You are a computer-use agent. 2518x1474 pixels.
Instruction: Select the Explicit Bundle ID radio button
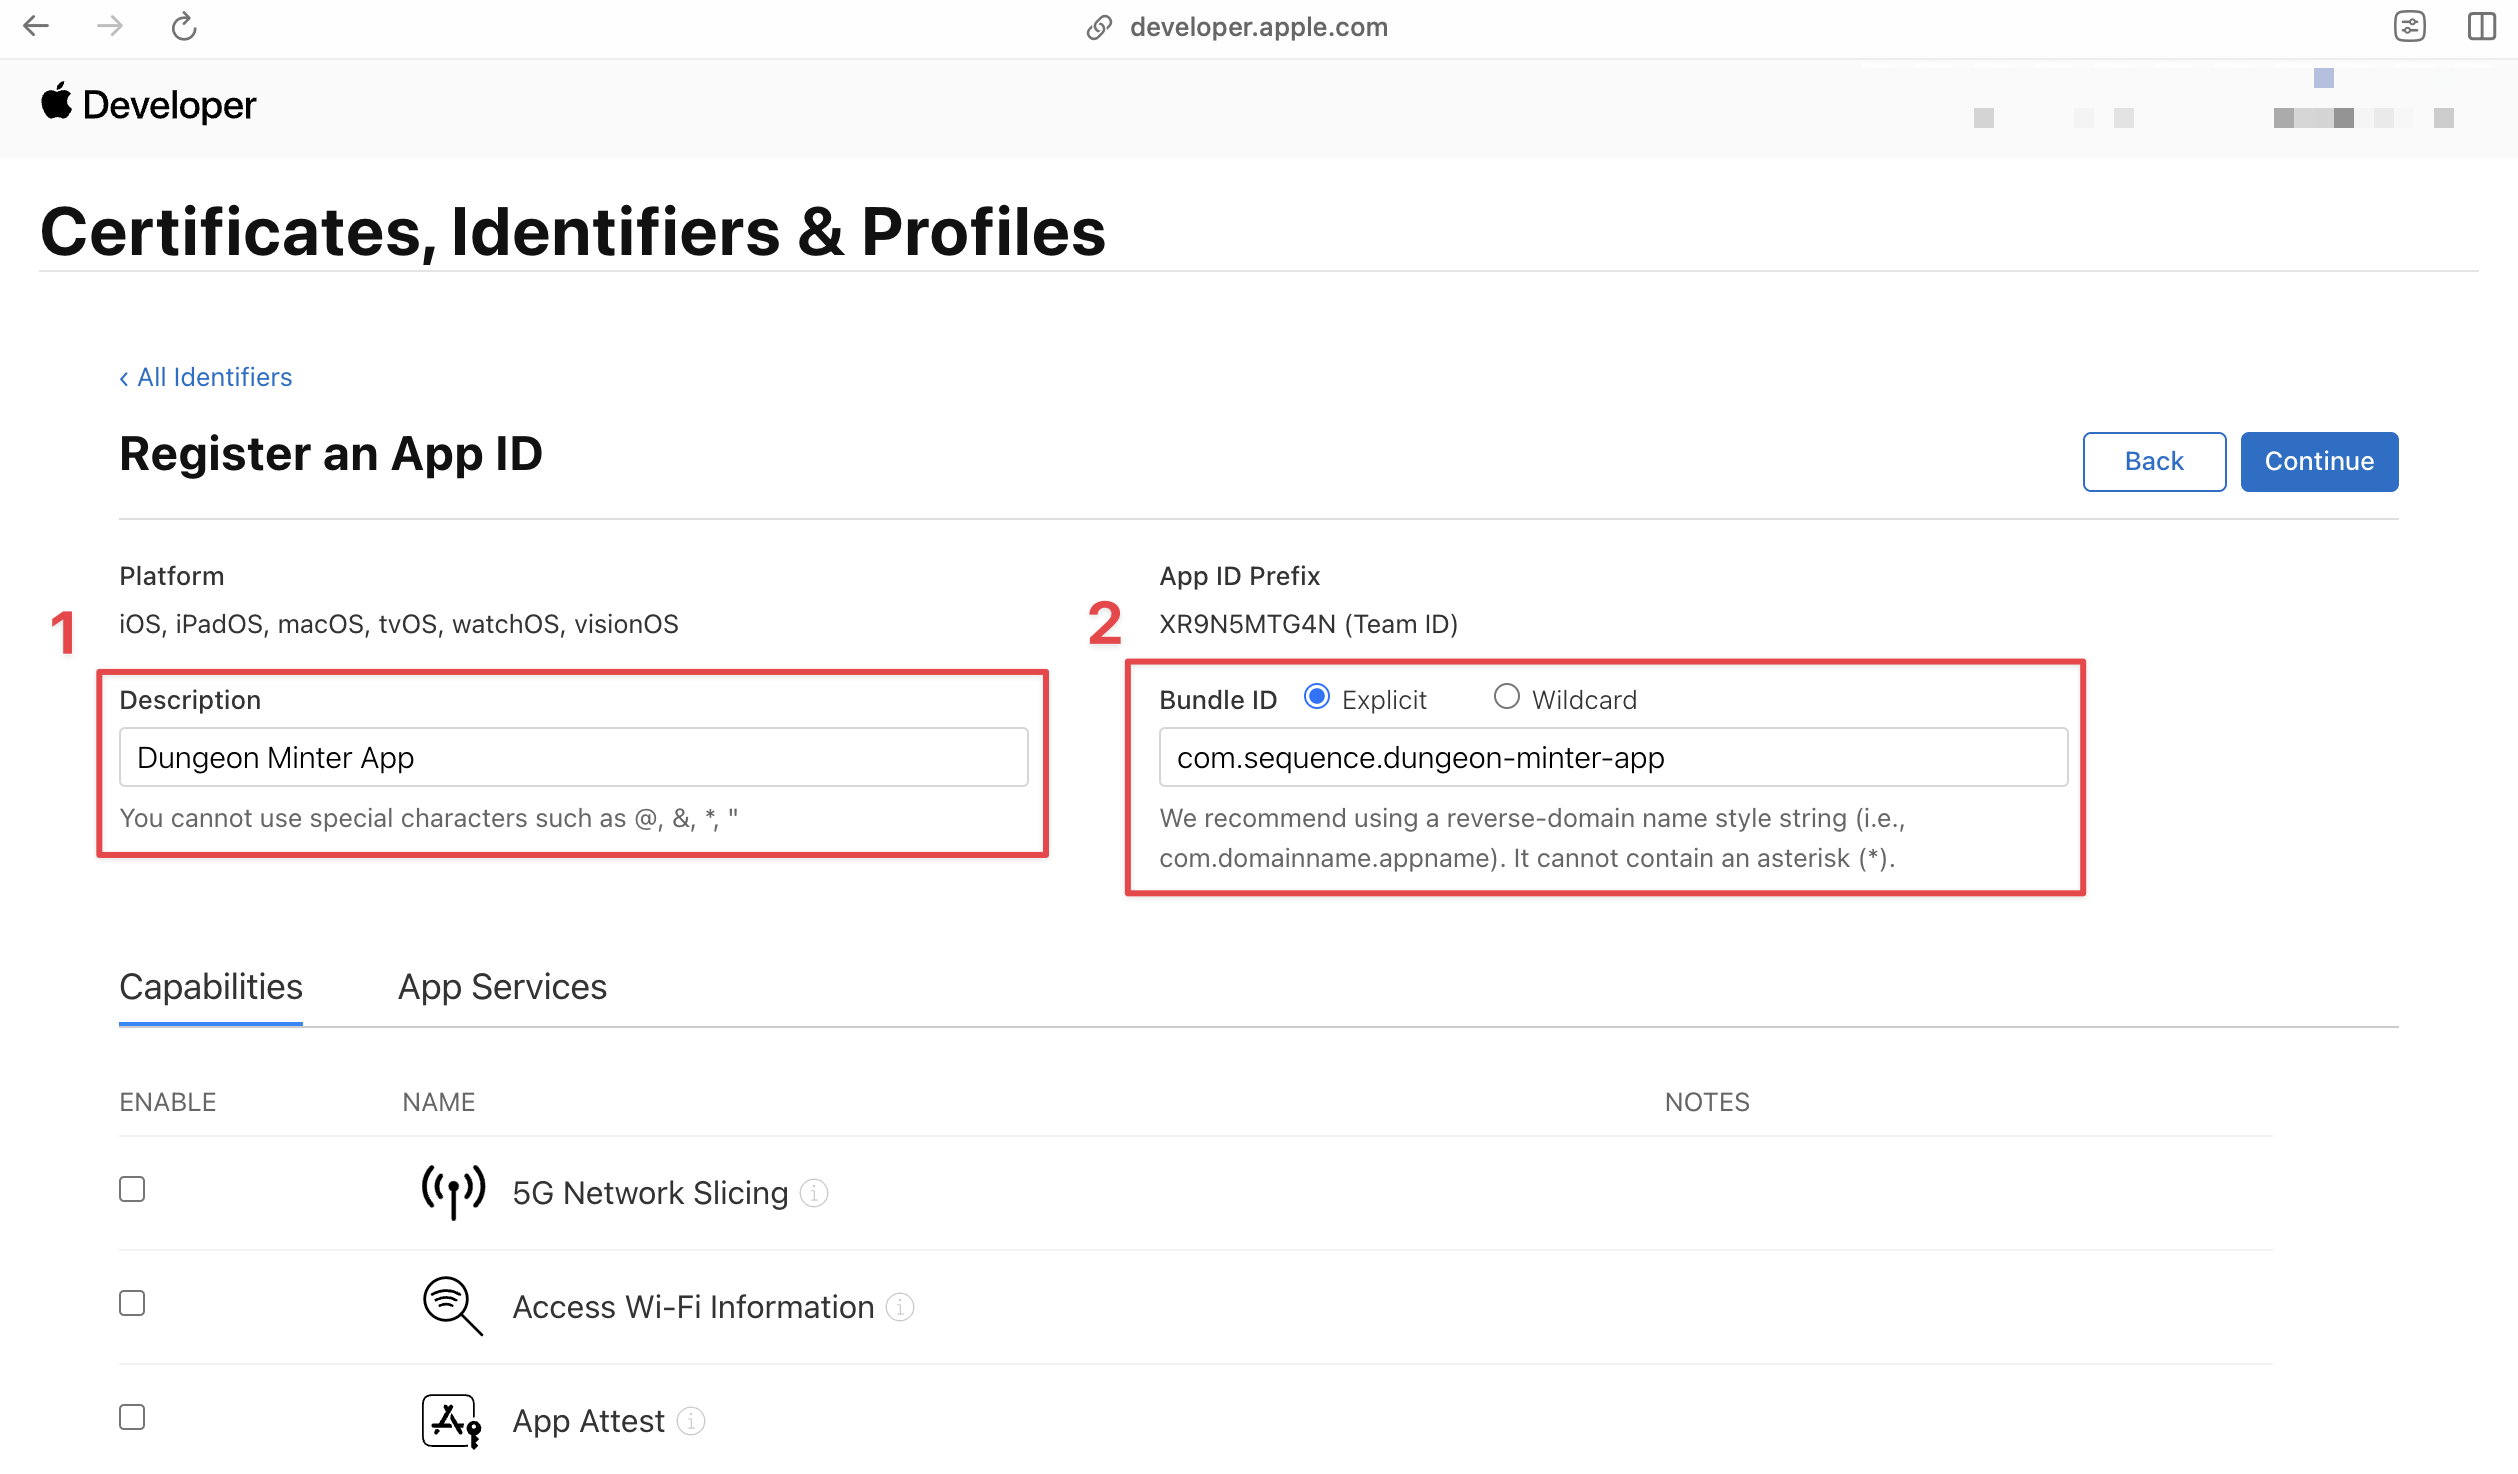[1318, 698]
